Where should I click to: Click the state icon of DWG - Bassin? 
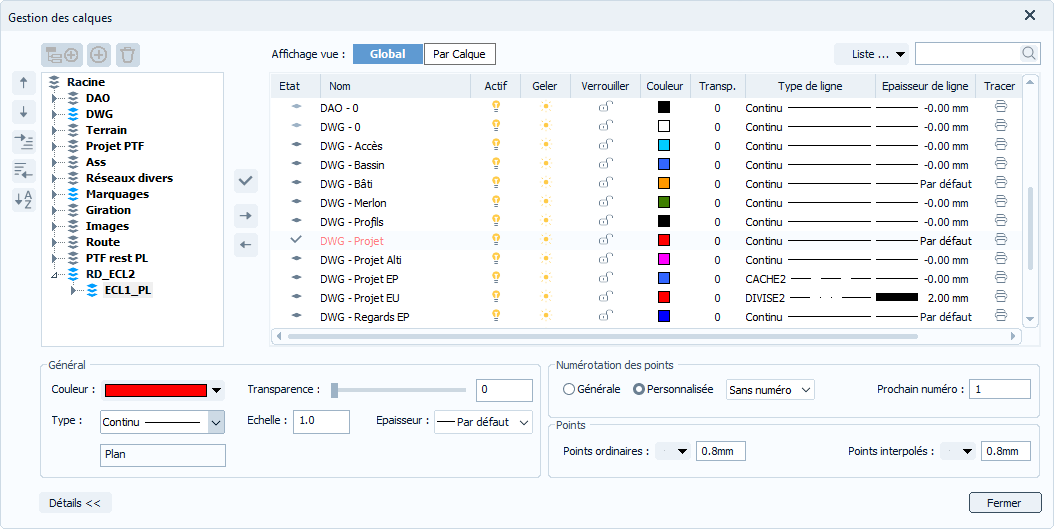coord(296,163)
